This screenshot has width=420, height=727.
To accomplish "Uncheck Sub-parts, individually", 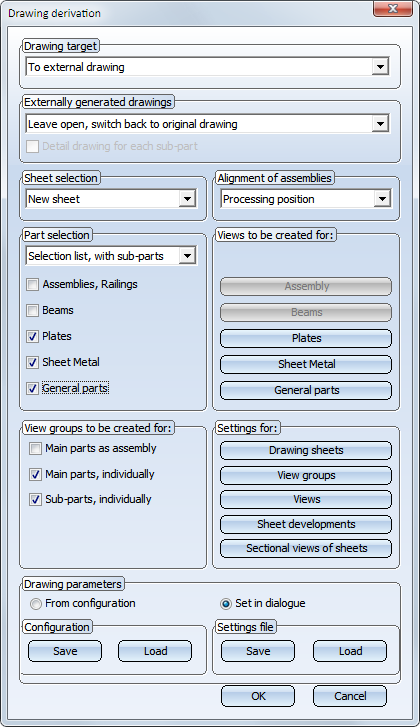I will click(x=35, y=499).
